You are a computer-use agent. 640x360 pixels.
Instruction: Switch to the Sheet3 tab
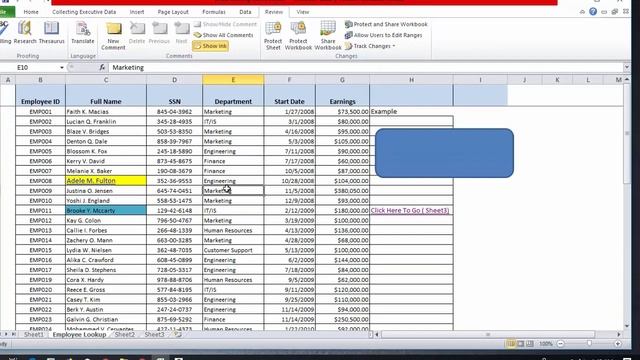pyautogui.click(x=154, y=335)
